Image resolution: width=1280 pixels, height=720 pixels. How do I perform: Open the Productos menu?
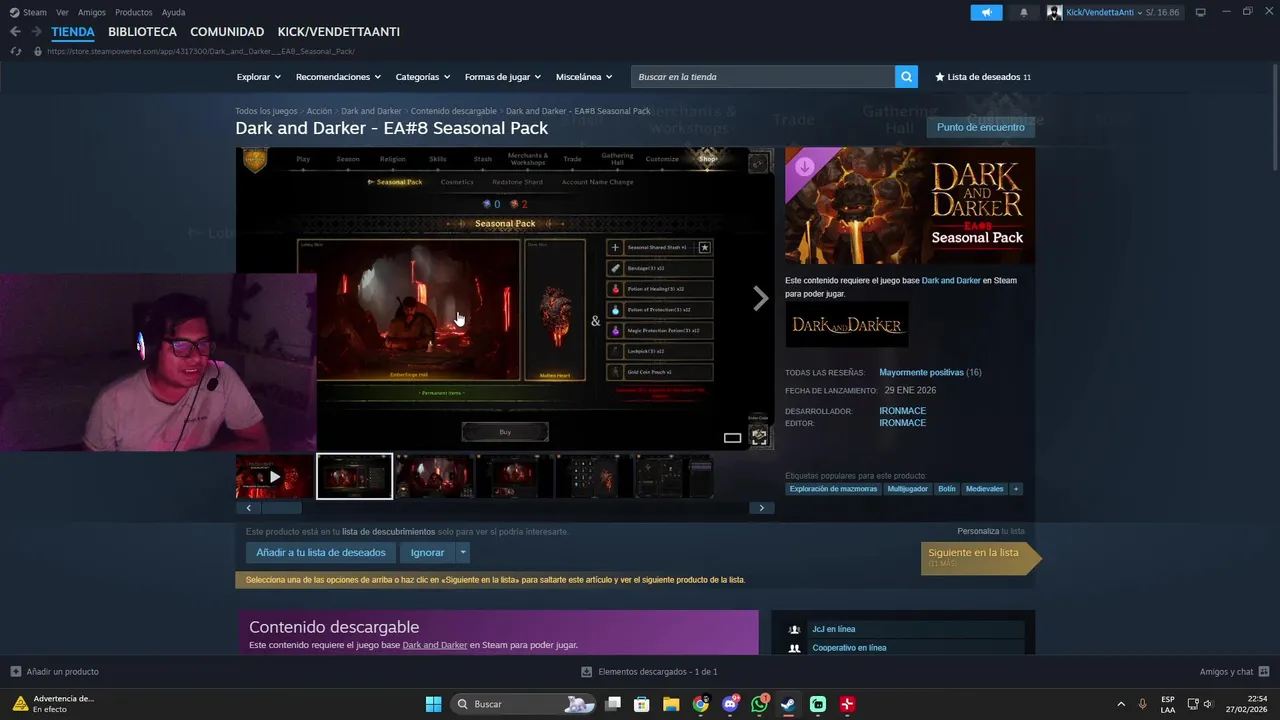(134, 12)
